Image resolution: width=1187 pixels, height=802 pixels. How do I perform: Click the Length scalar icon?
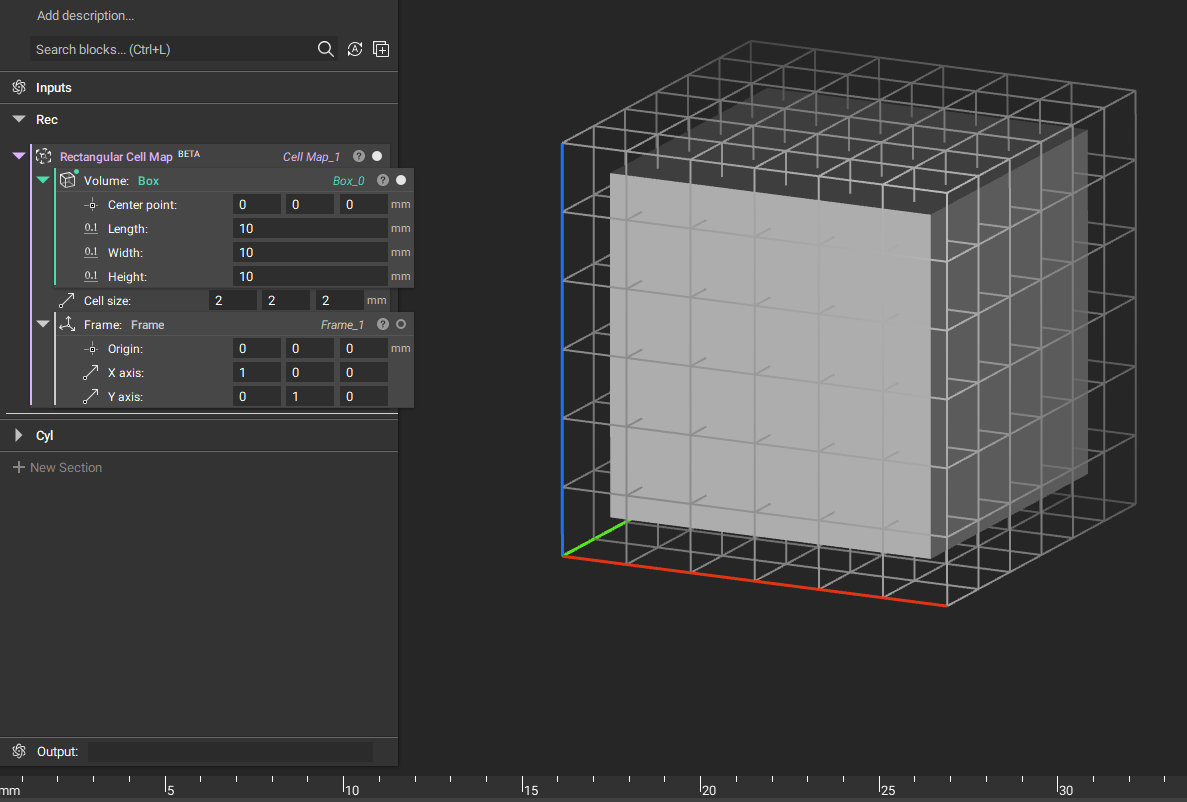coord(91,228)
